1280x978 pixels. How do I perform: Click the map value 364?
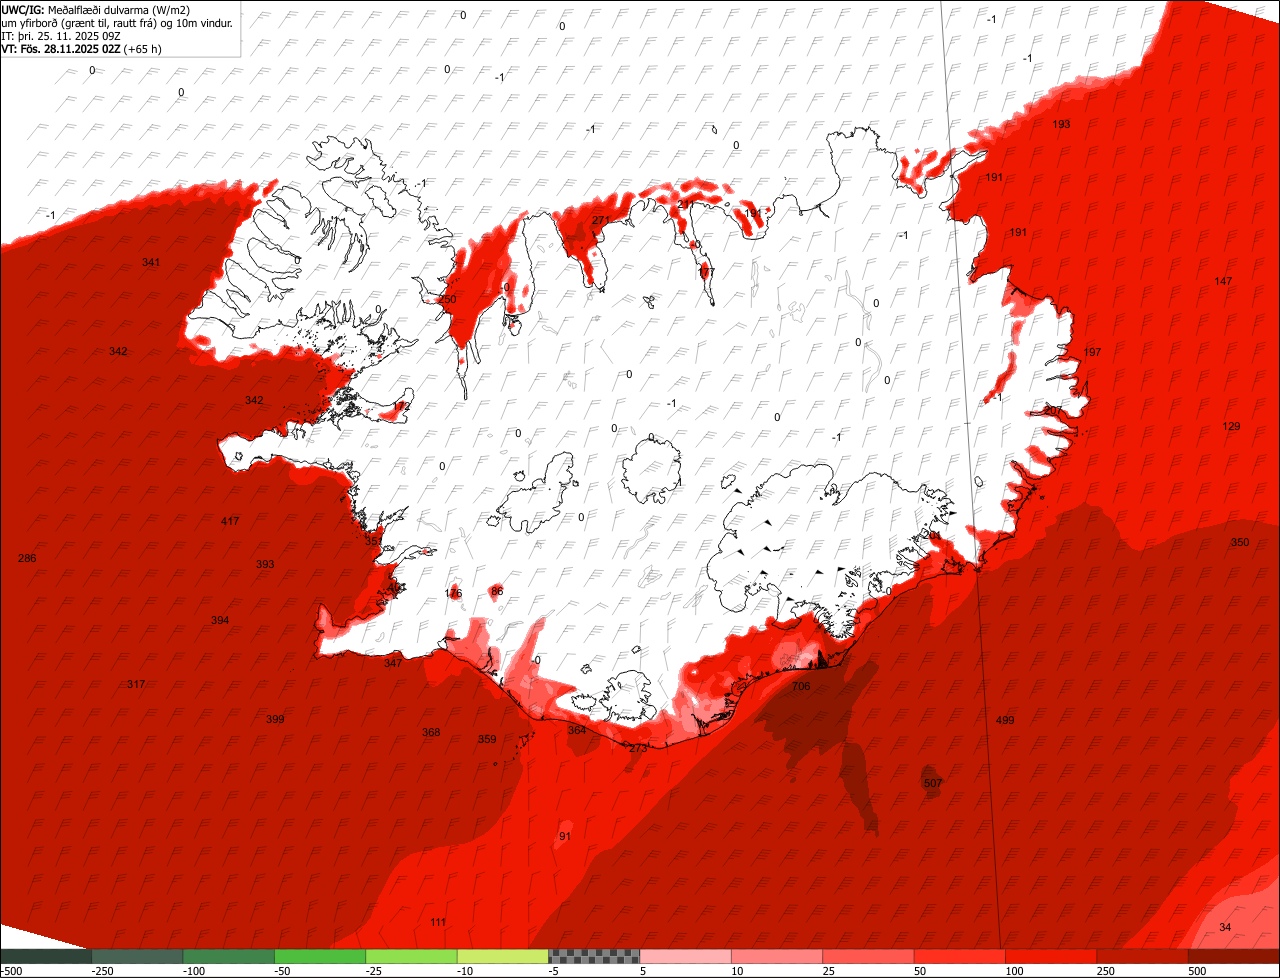[x=577, y=731]
